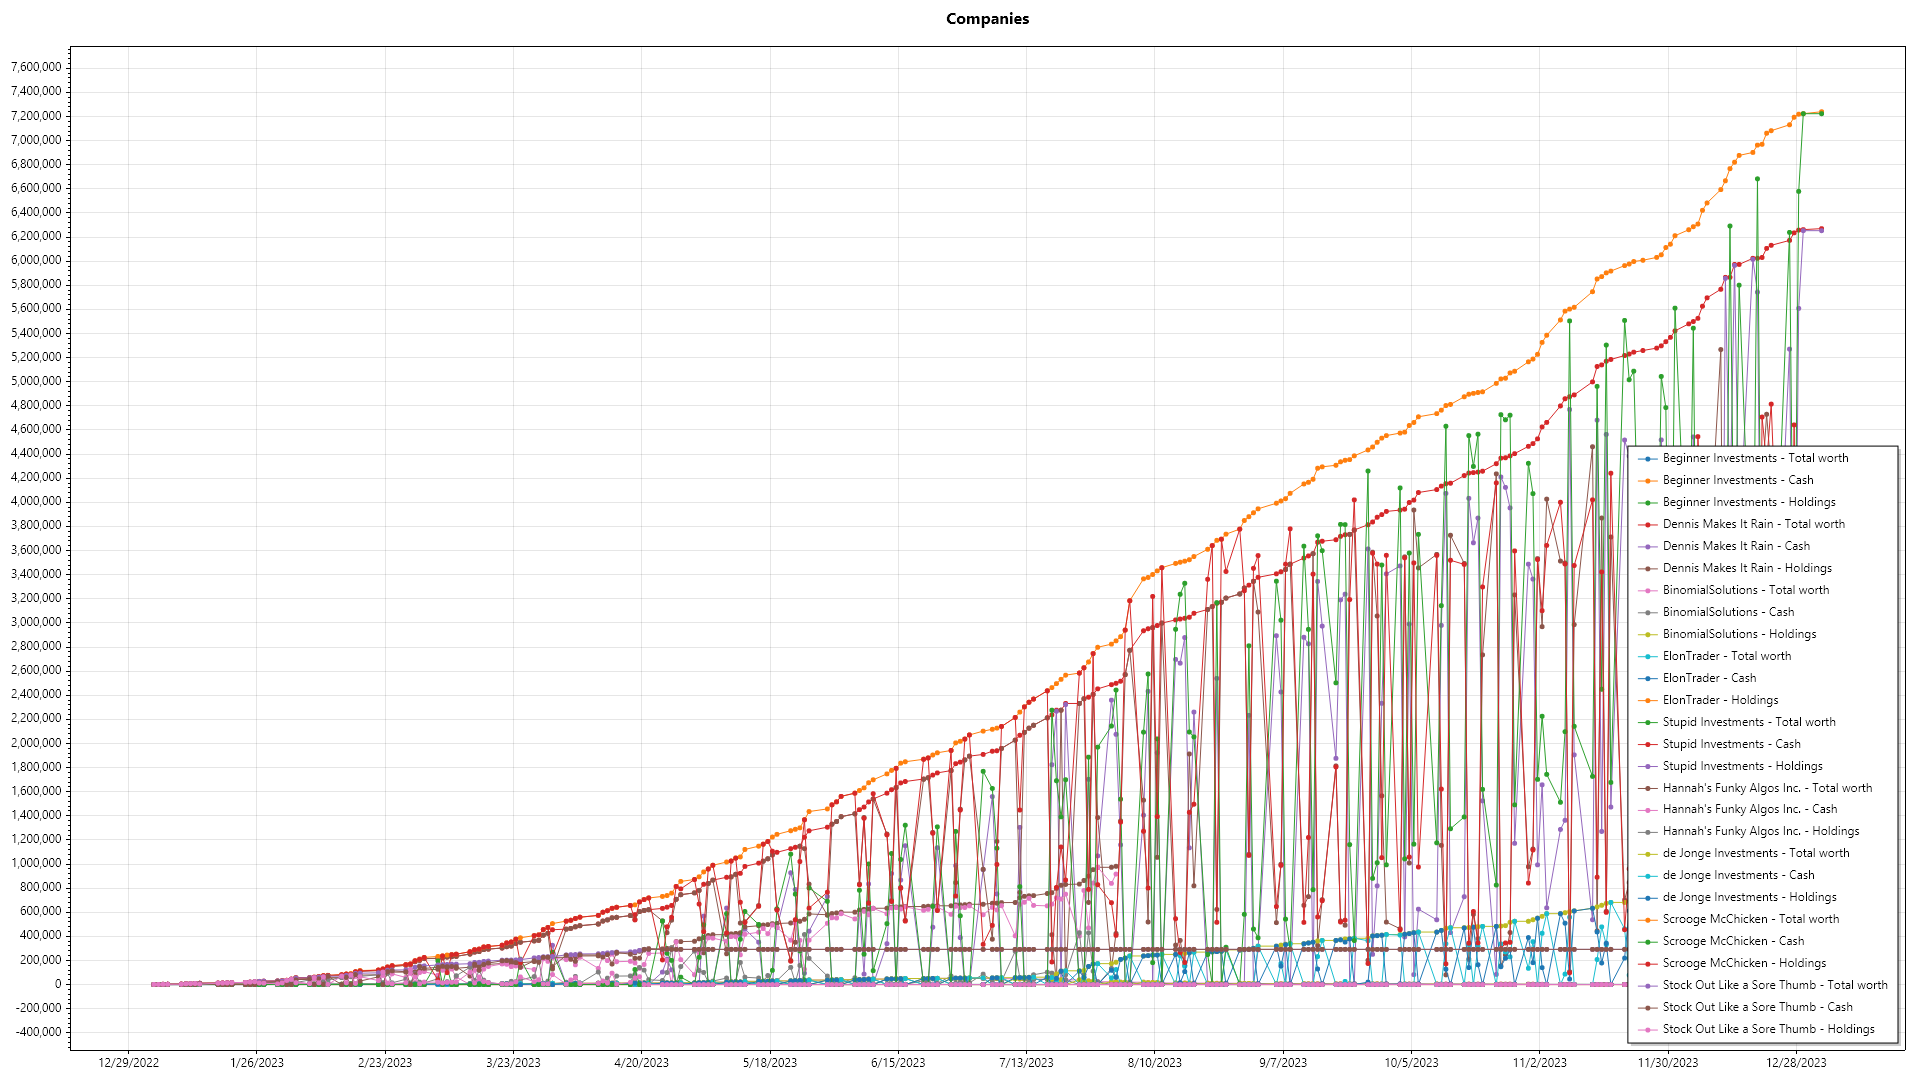Click the 3,000,000 y-axis label
The height and width of the screenshot is (1080, 1920).
click(x=36, y=622)
